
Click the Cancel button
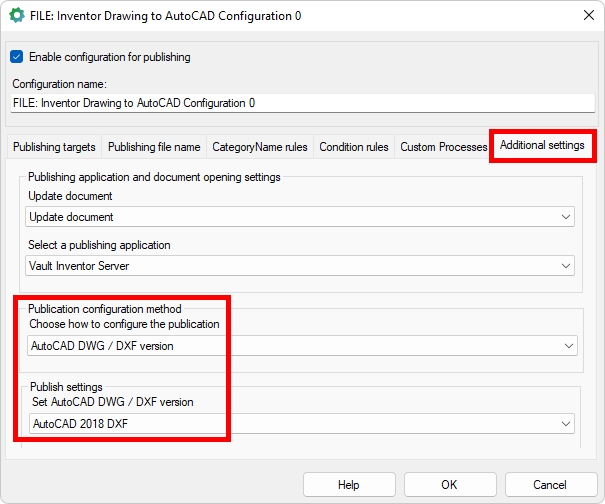(550, 485)
